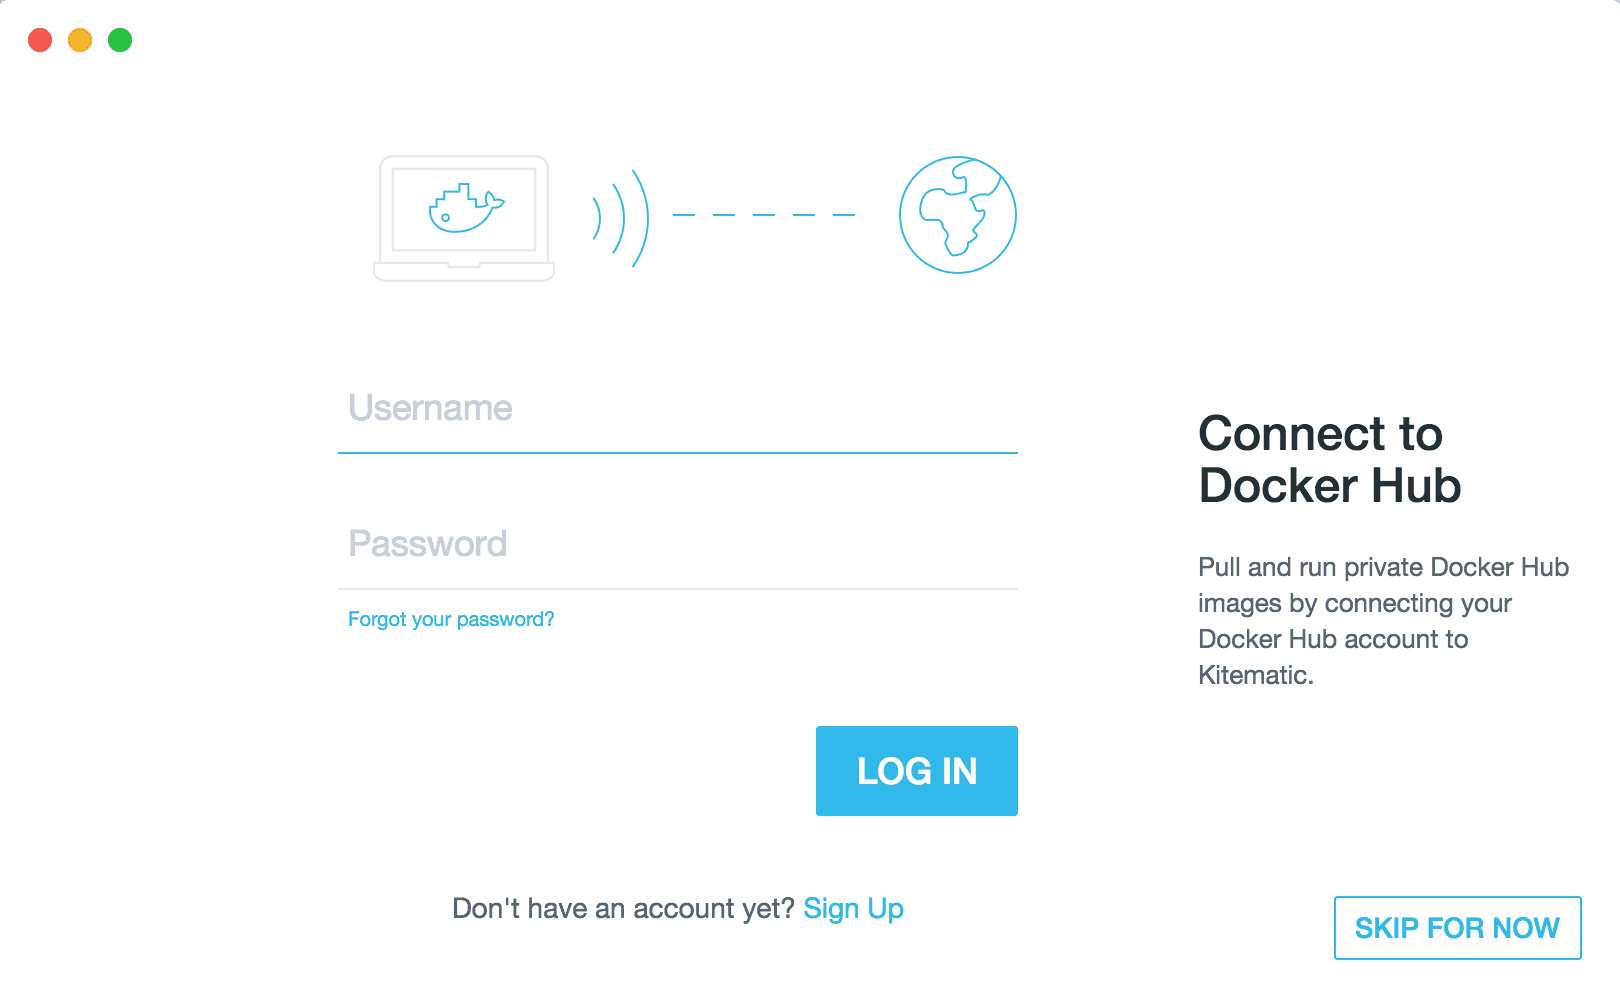This screenshot has height=996, width=1620.
Task: Click the dashed connection line graphic
Action: pos(764,215)
